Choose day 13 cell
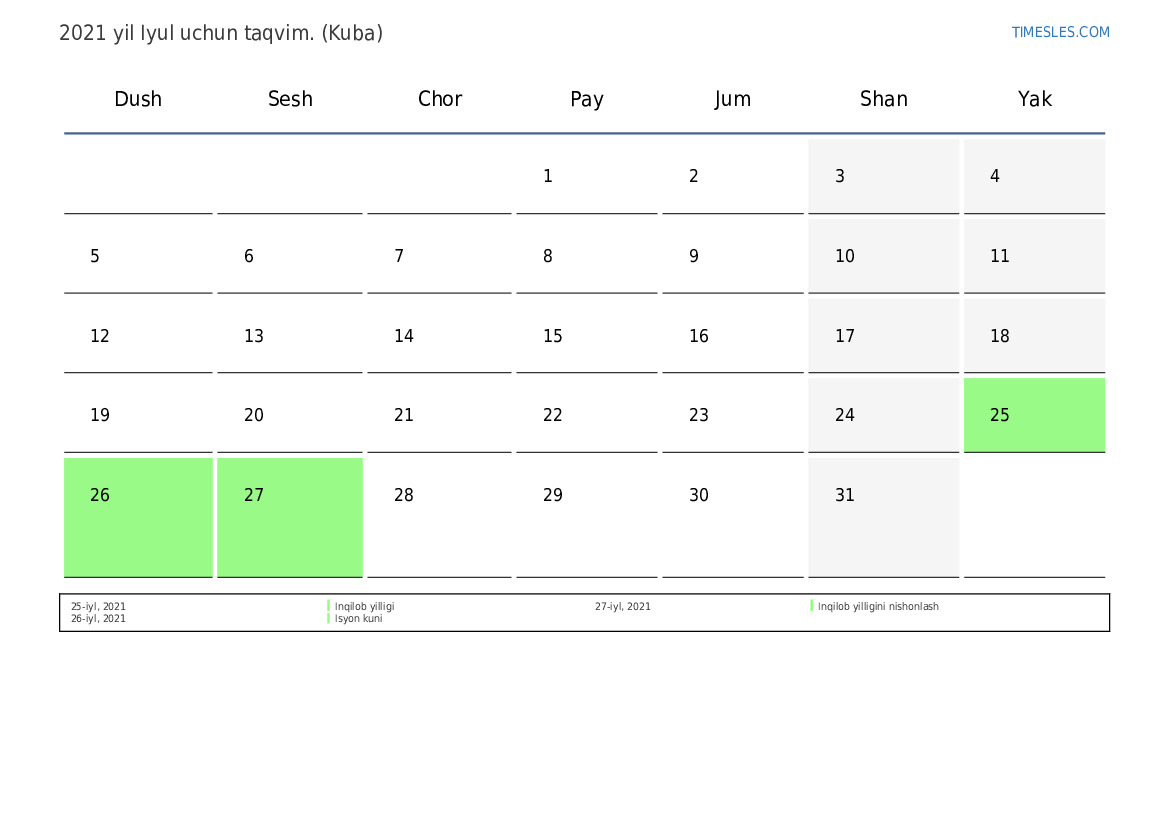Screen dimensions: 1169x827 (290, 336)
